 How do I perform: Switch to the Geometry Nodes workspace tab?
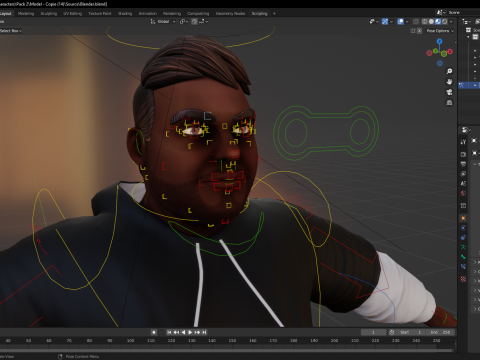tap(230, 13)
